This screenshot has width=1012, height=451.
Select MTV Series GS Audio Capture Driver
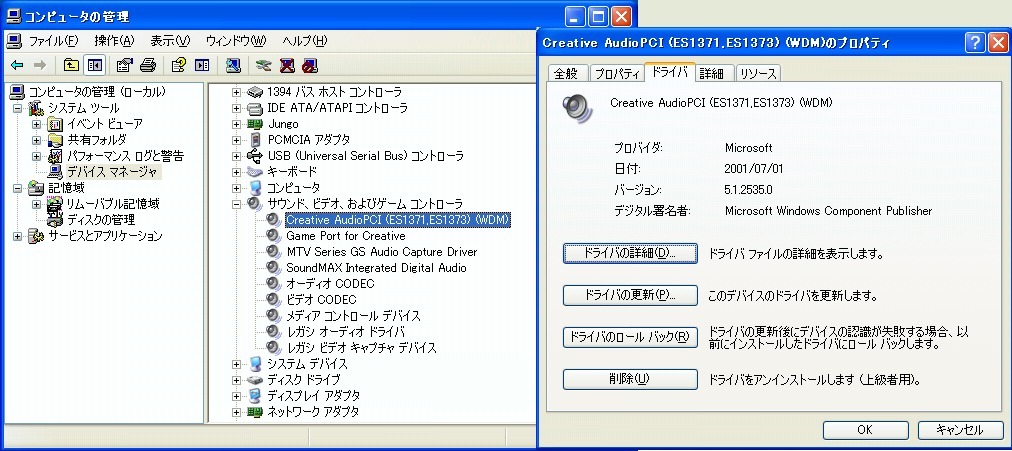381,252
